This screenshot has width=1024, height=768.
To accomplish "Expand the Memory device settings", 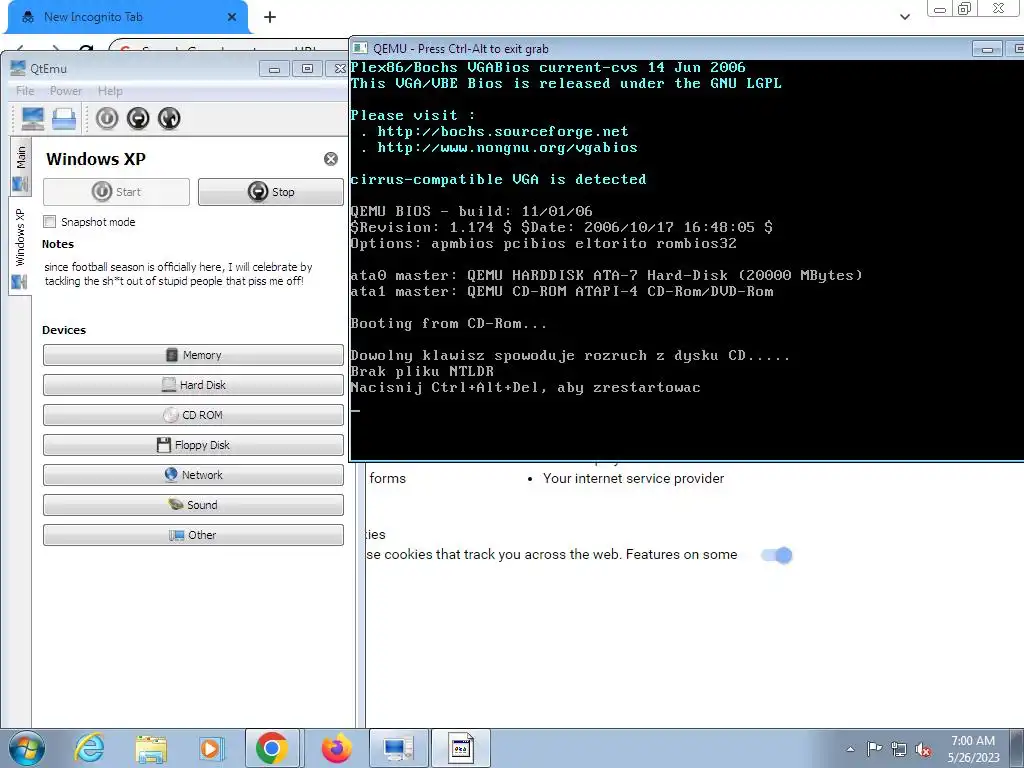I will [x=193, y=355].
